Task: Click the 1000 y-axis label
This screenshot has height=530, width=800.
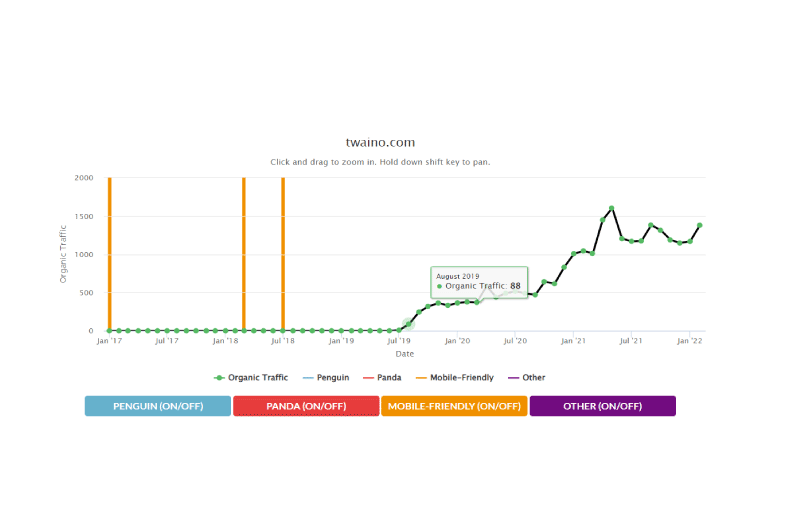Action: pos(84,255)
